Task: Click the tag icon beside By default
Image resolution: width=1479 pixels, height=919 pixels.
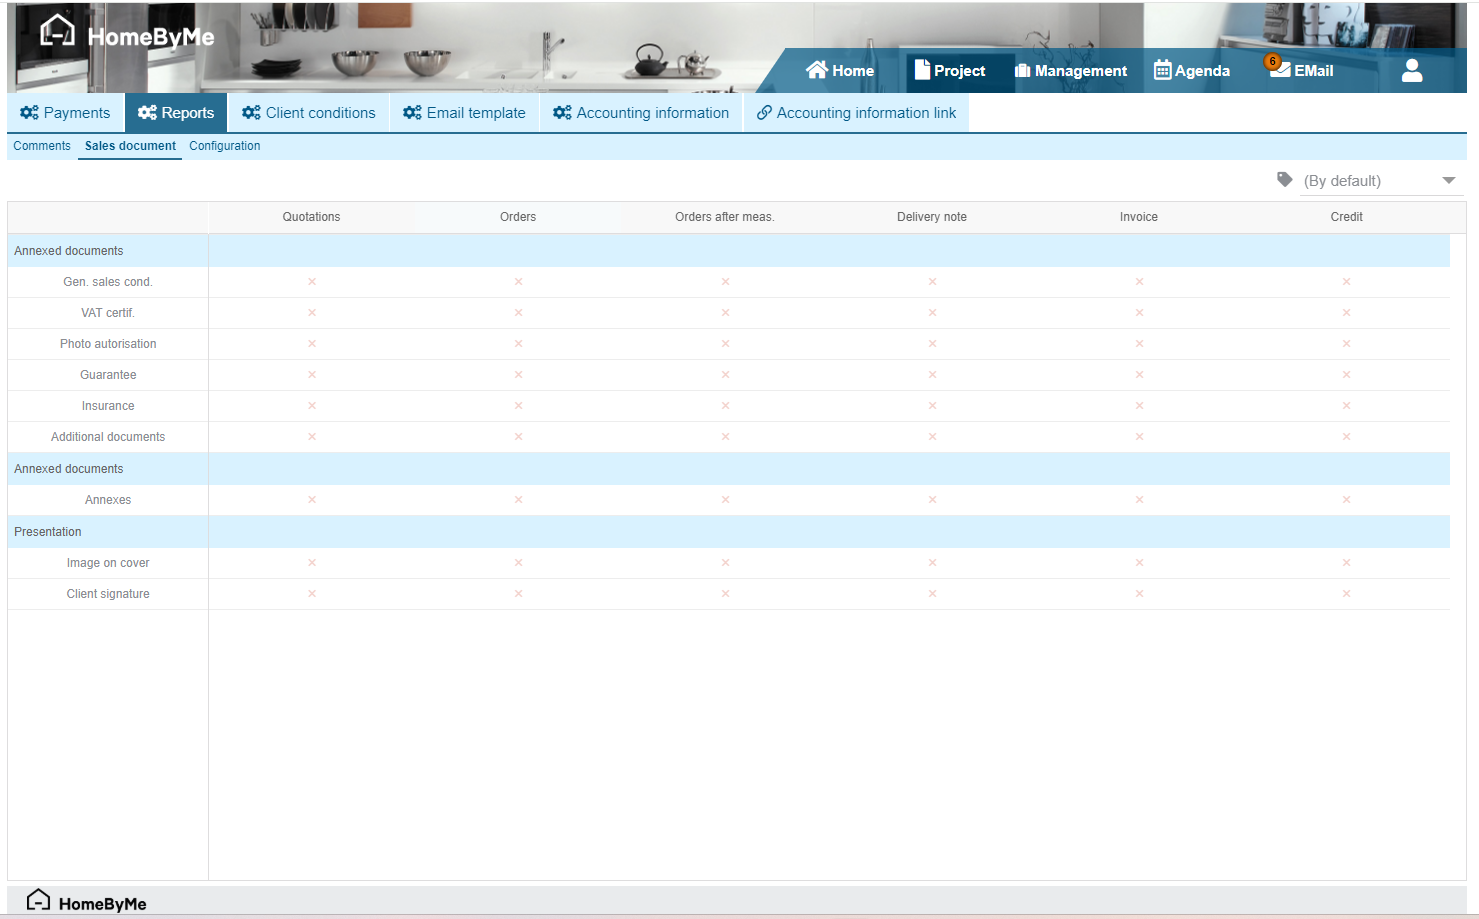Action: coord(1284,180)
